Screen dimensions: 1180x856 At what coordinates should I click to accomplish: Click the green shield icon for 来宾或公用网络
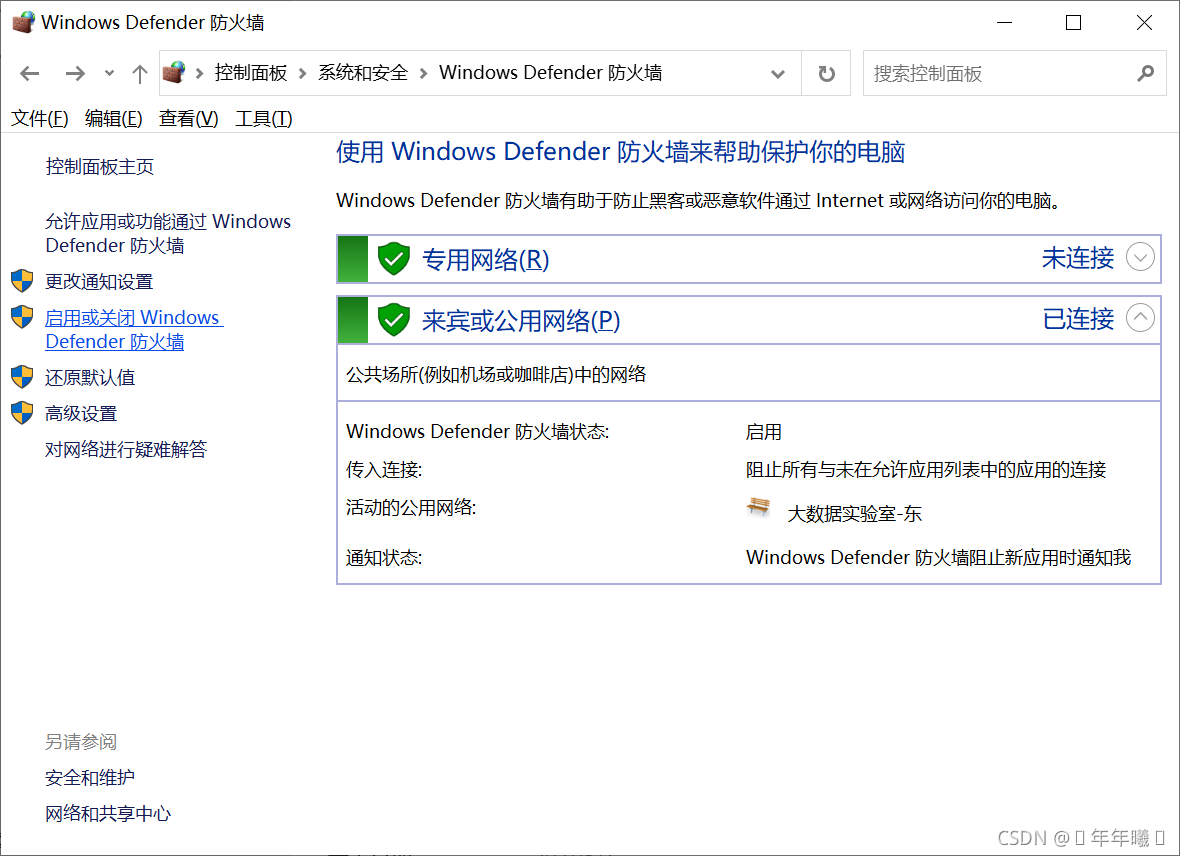click(393, 319)
